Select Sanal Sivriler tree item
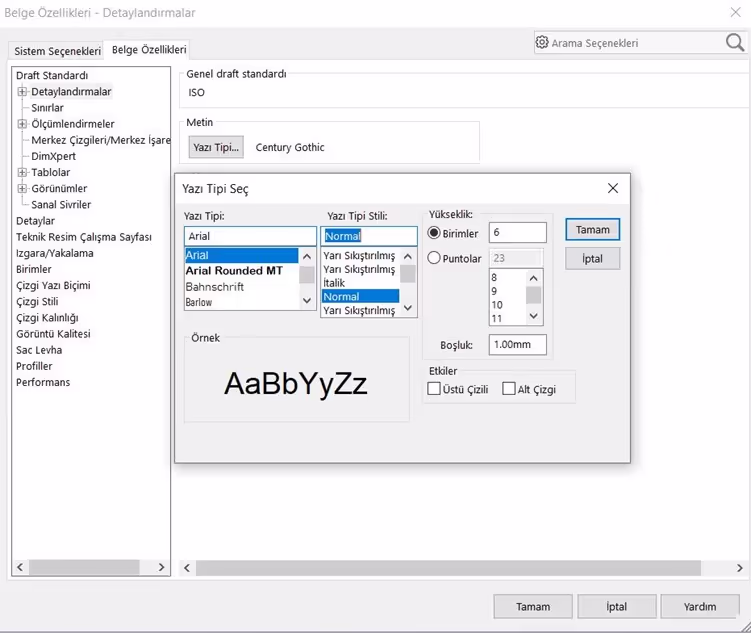 coord(61,204)
